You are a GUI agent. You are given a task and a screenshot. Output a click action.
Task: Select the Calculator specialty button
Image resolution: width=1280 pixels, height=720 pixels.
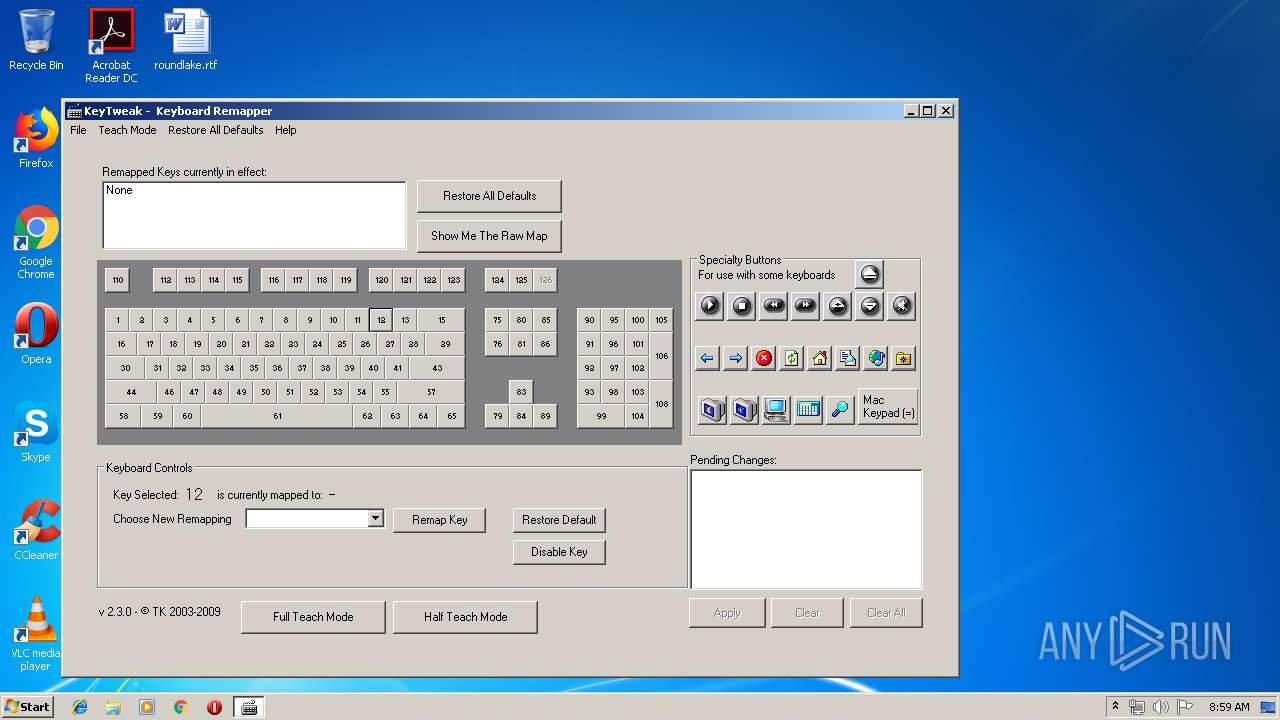coord(808,409)
